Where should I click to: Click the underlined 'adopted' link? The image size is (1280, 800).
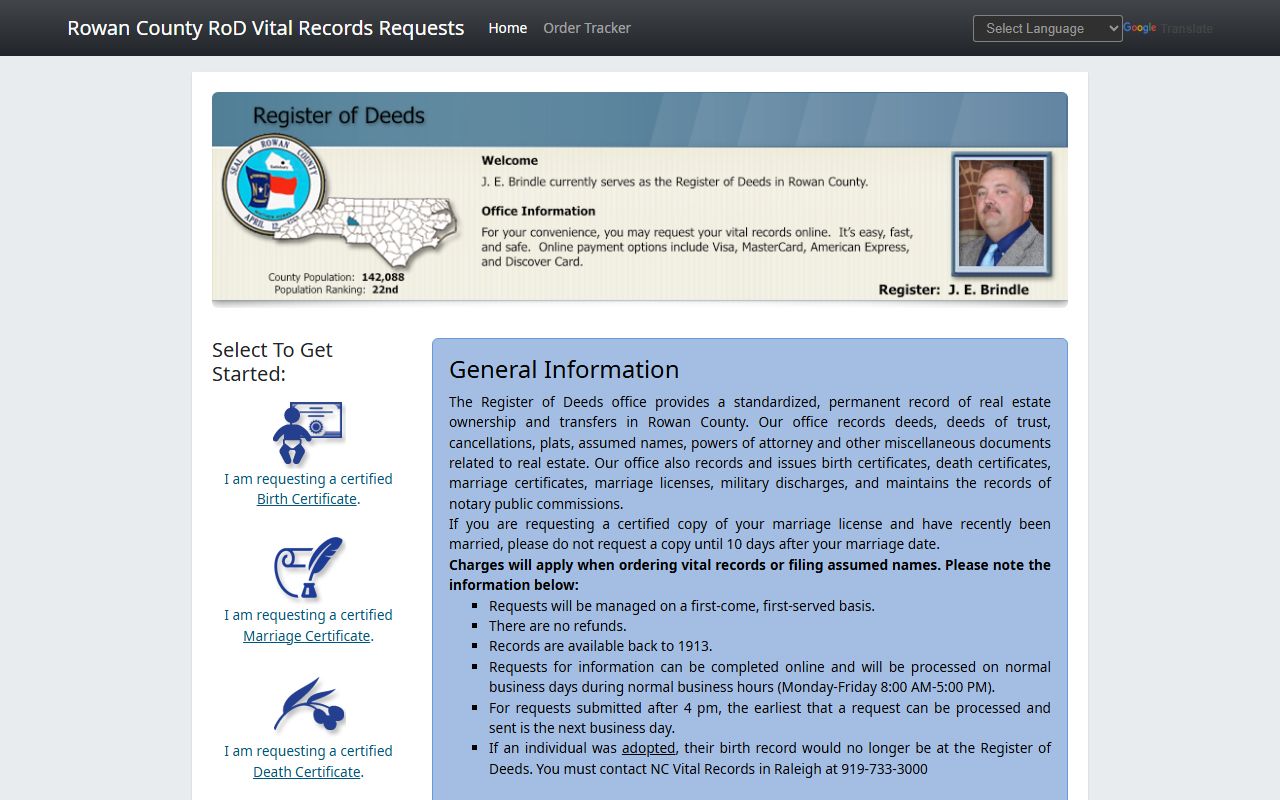click(x=649, y=748)
